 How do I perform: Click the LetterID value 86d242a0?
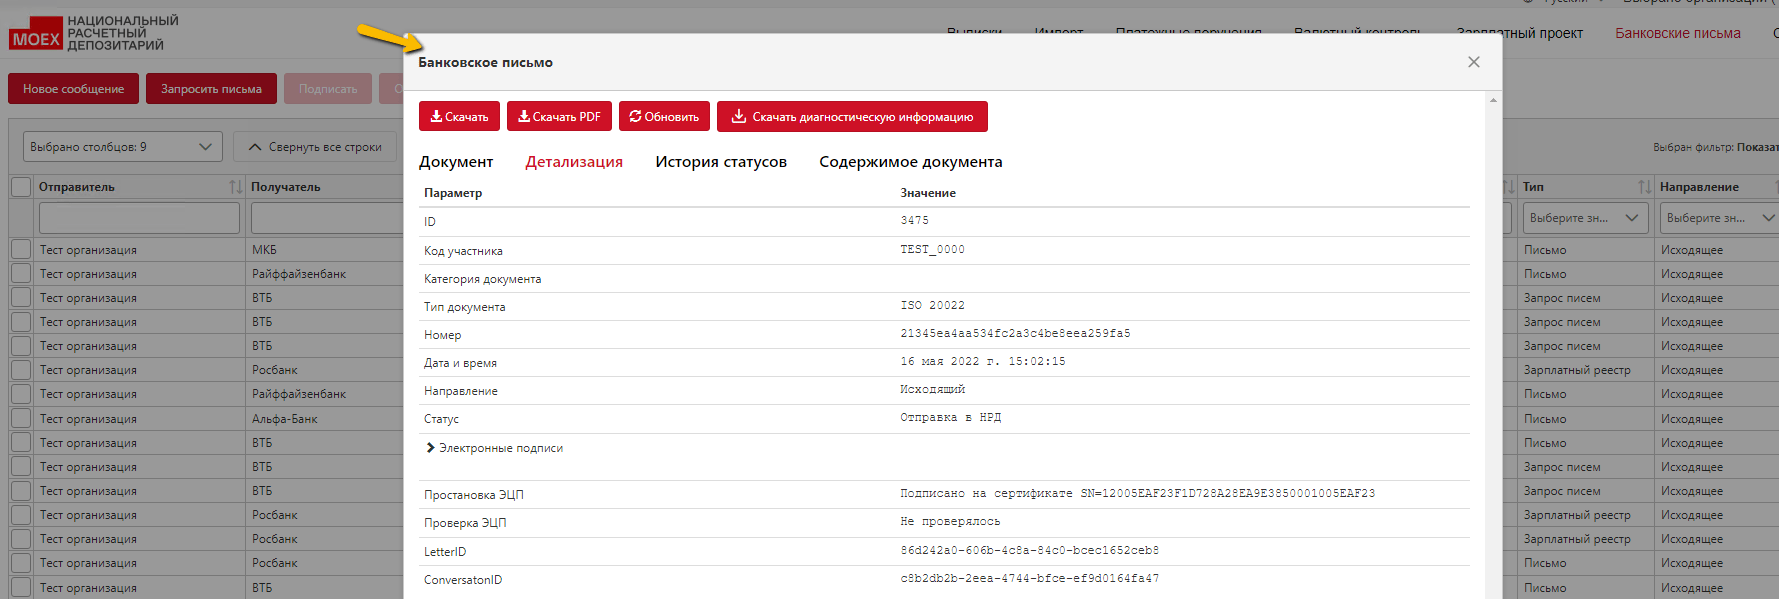click(x=1029, y=551)
